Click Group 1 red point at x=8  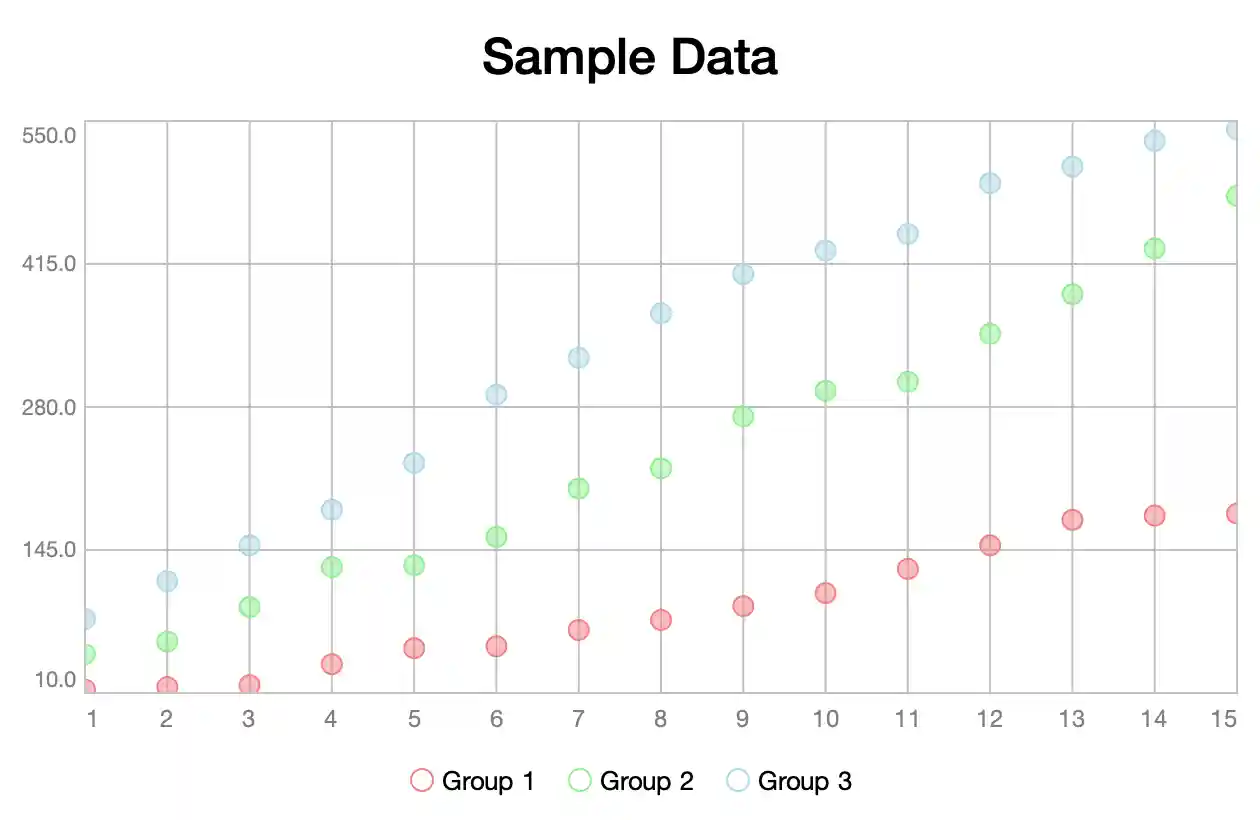pos(661,620)
